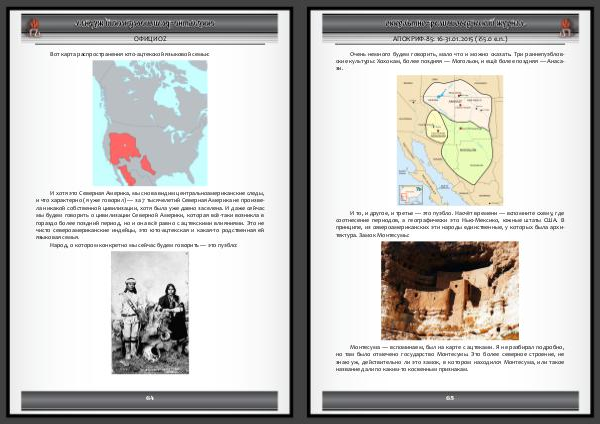Click the paragraph starting 'Очень немного будем говорить'
This screenshot has width=600, height=424.
[450, 65]
